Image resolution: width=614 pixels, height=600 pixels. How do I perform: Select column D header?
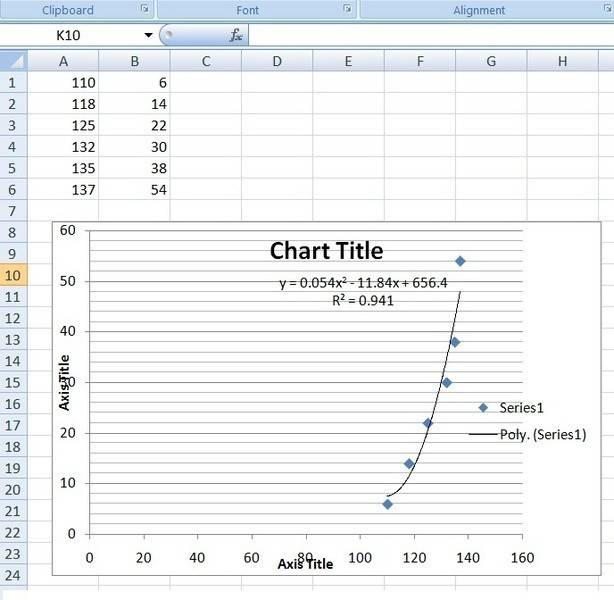click(277, 61)
